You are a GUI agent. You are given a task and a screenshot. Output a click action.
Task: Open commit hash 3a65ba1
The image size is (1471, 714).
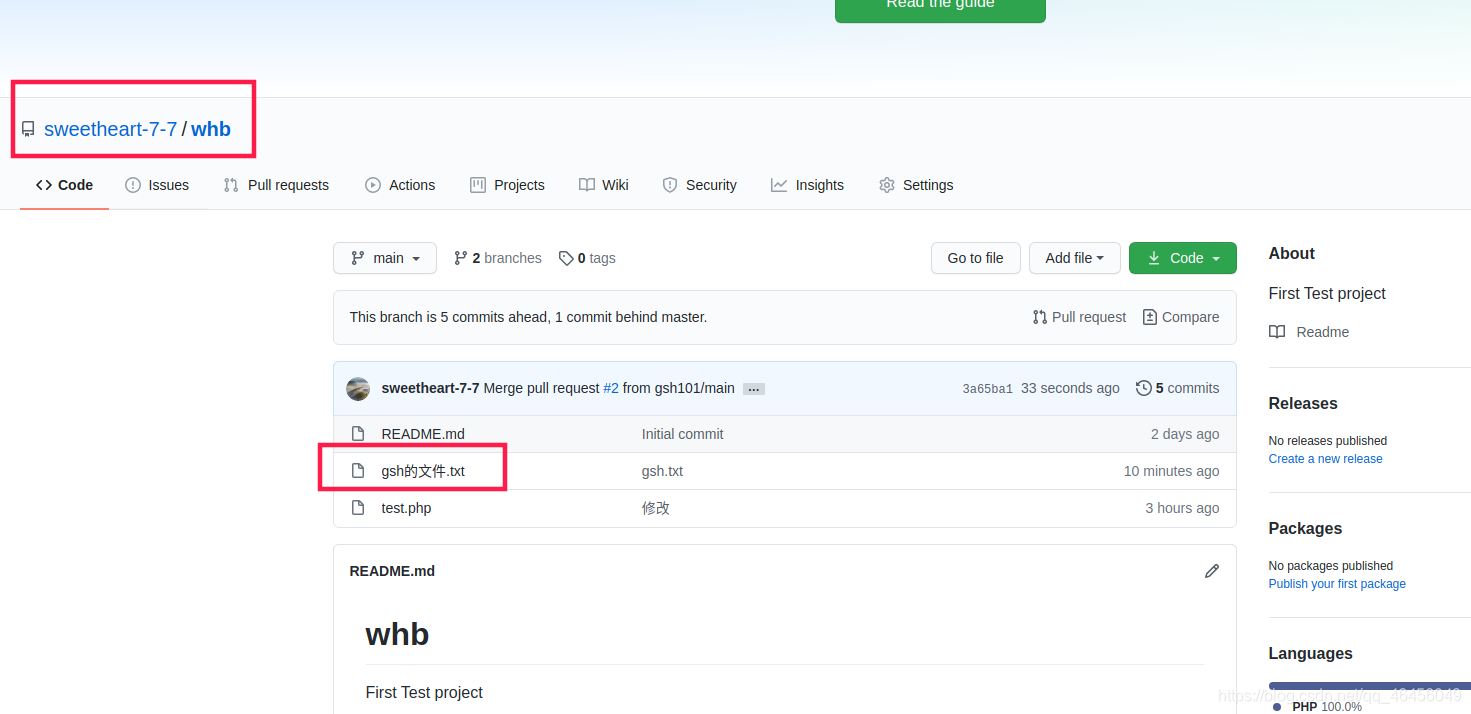click(987, 389)
